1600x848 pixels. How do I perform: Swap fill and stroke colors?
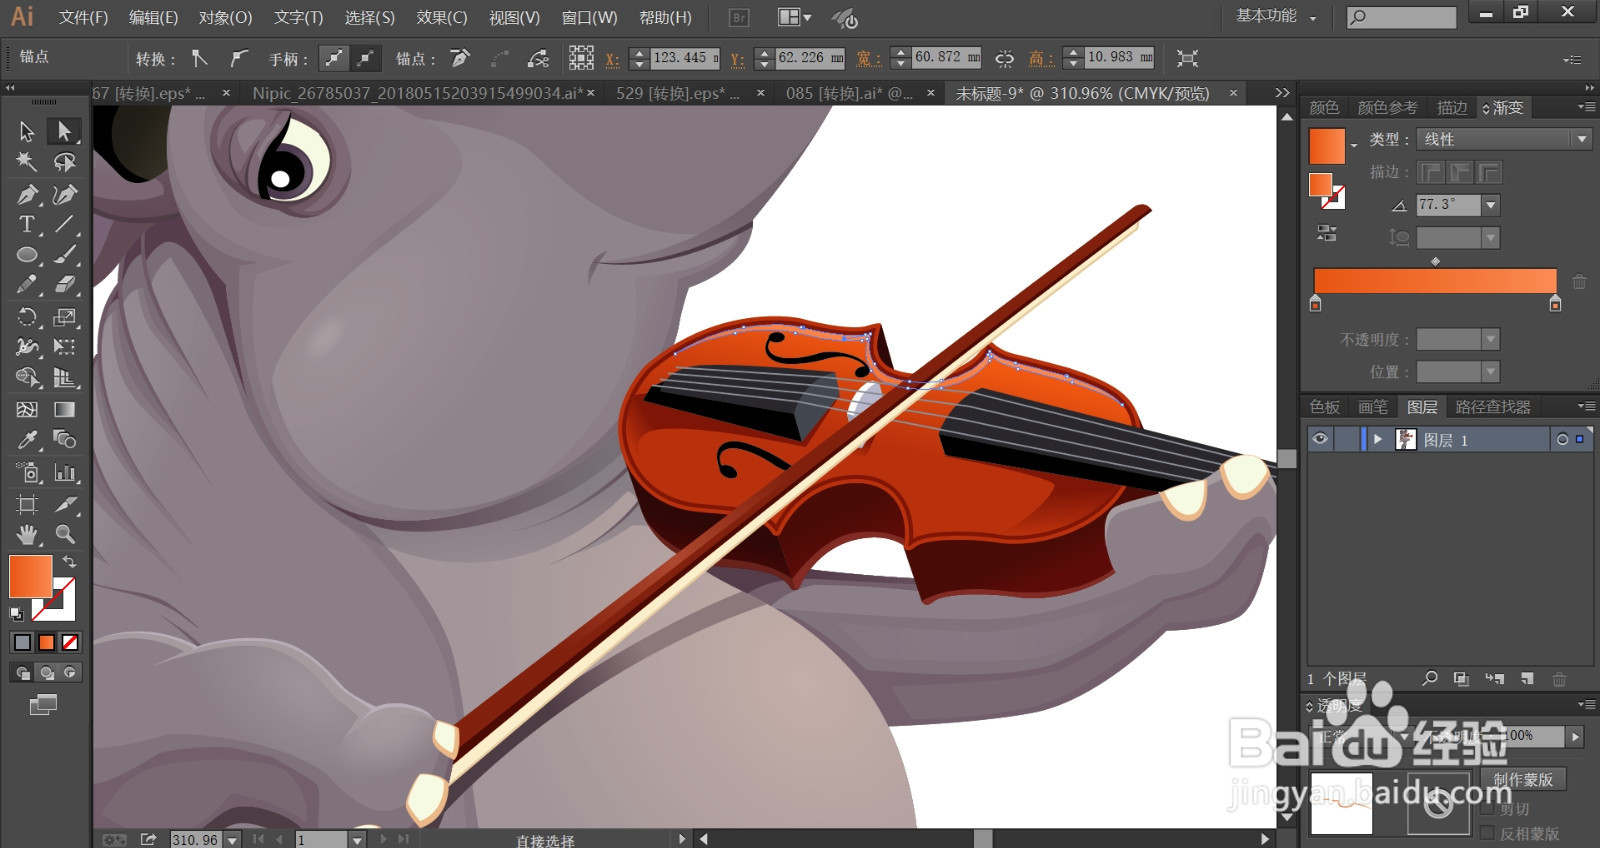pos(69,562)
